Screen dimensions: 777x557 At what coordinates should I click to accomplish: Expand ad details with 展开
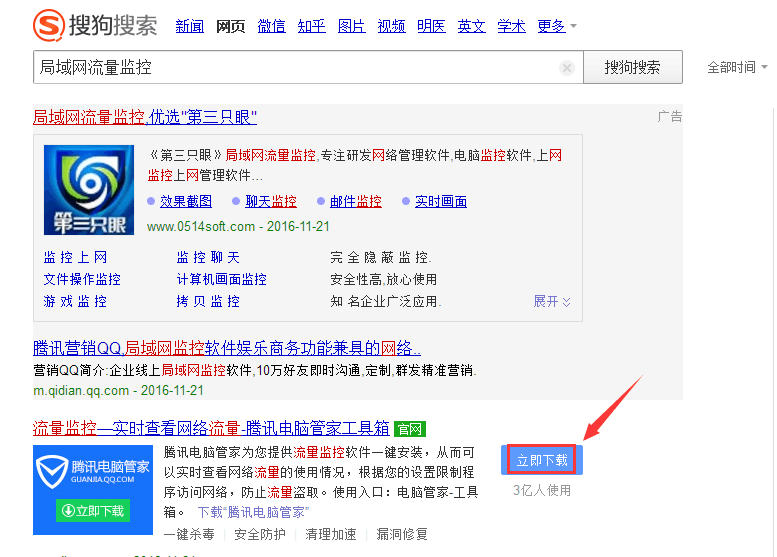coord(552,301)
